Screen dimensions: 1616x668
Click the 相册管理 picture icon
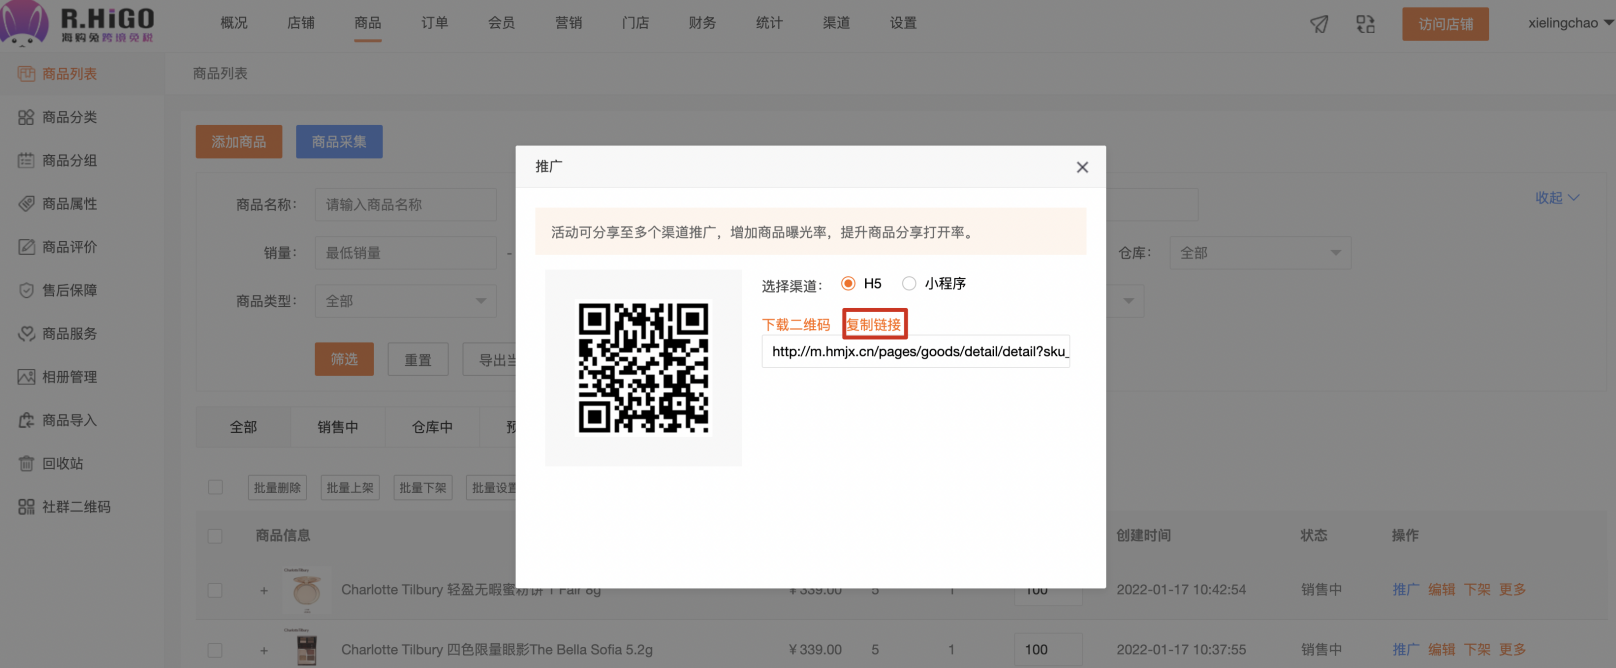pos(26,377)
